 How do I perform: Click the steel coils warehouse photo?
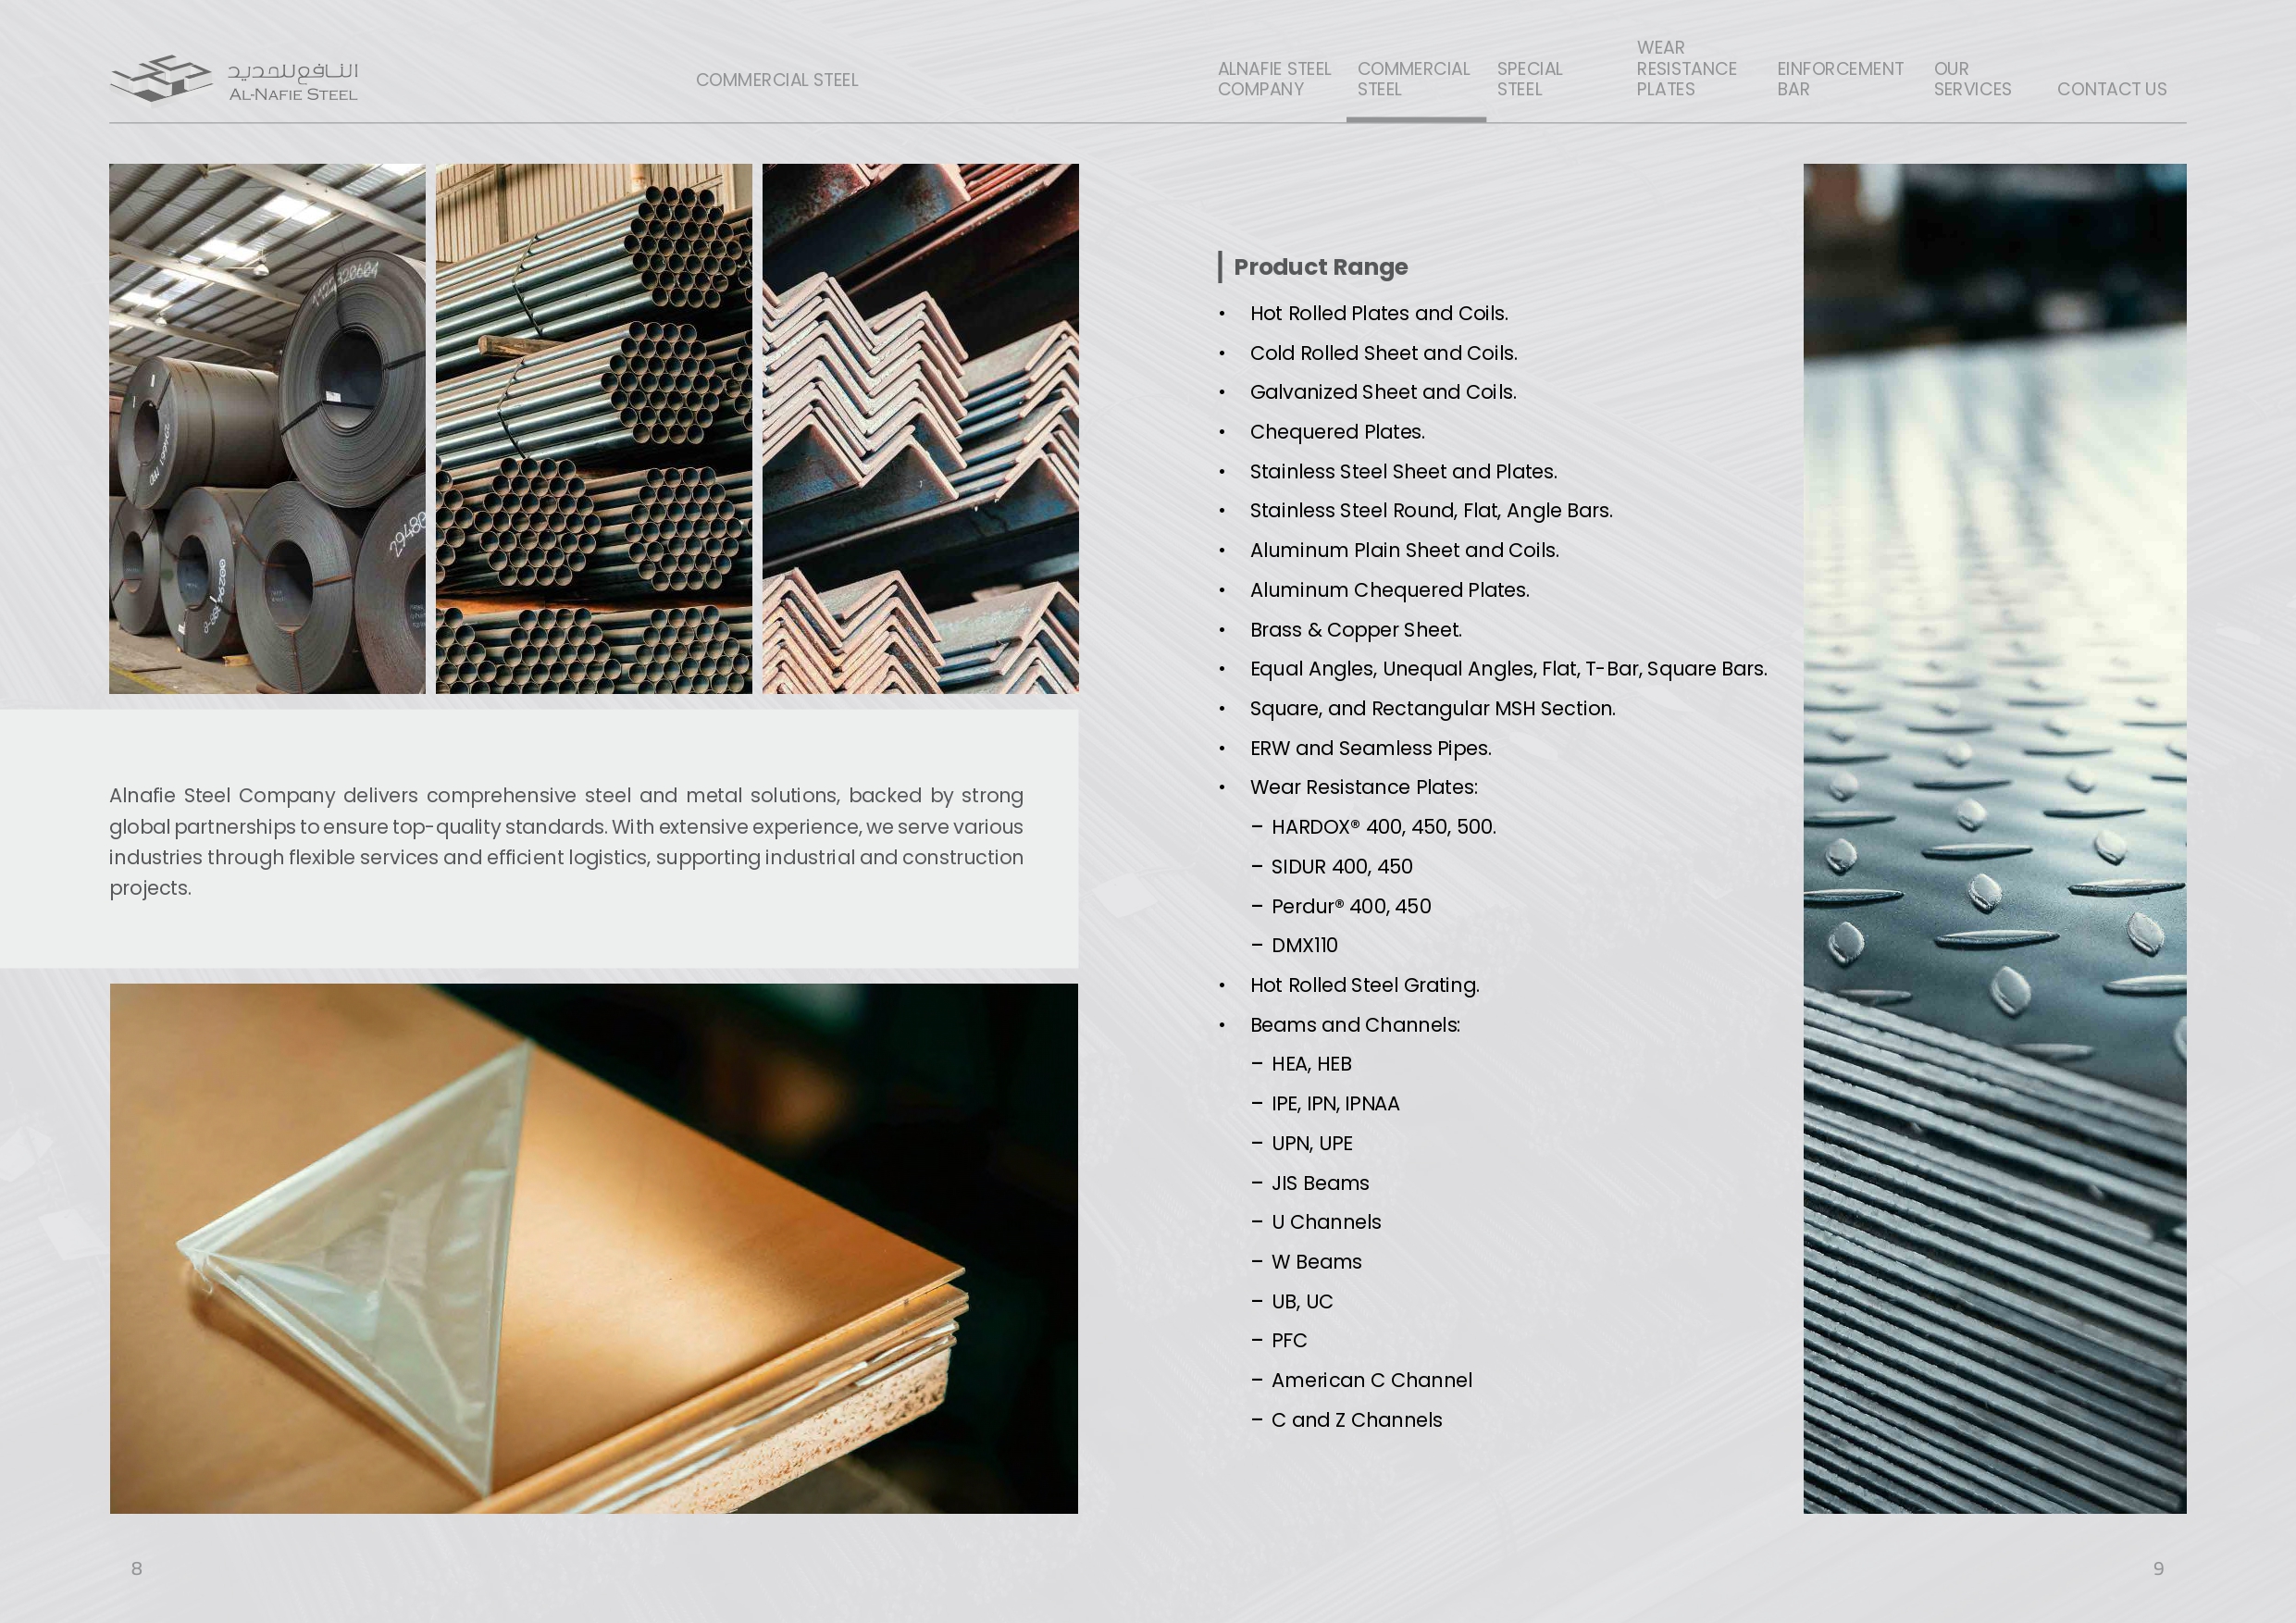pos(267,428)
